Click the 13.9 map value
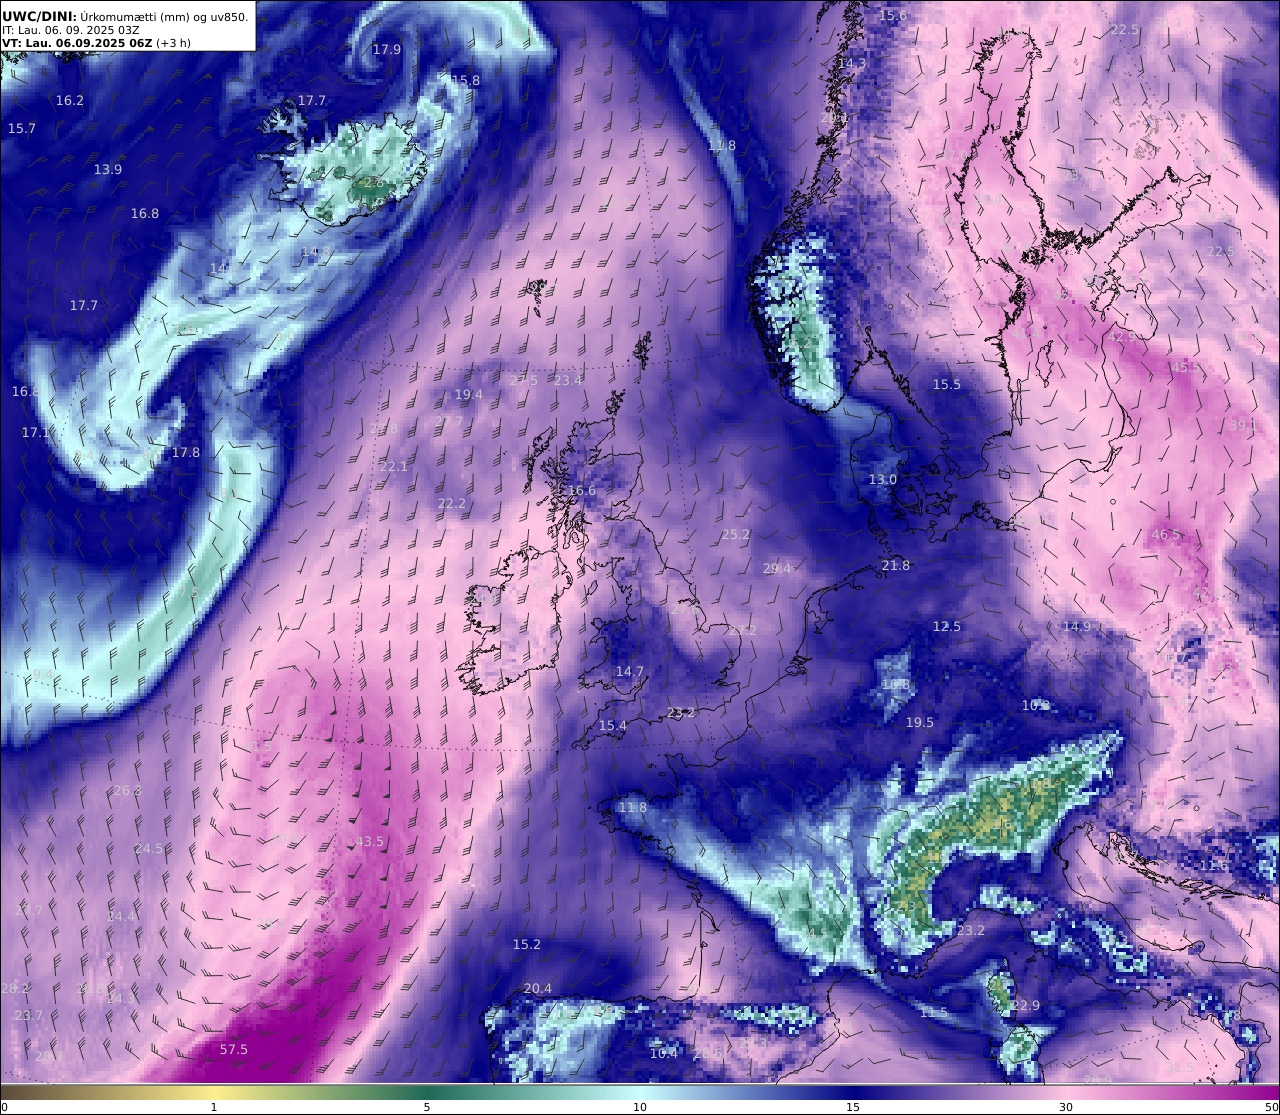This screenshot has height=1115, width=1280. 108,169
